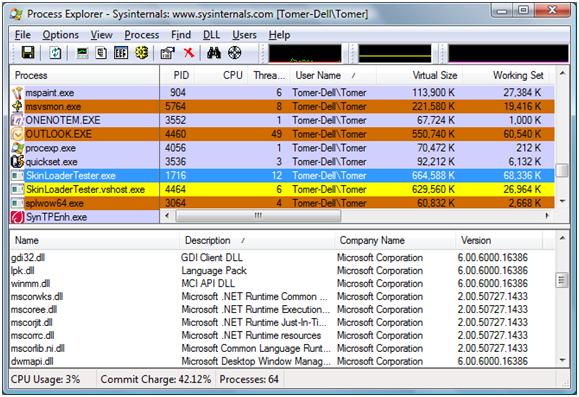579x397 pixels.
Task: Open the Users menu
Action: click(x=244, y=35)
